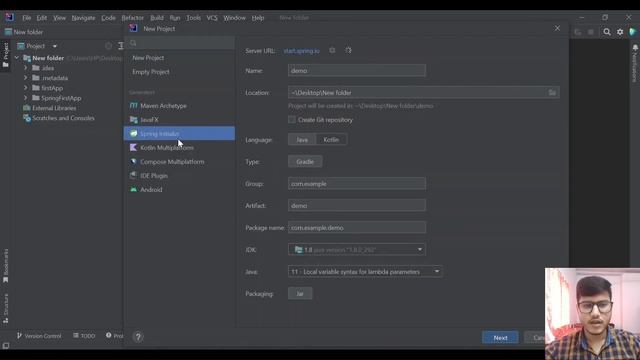
Task: Open IDE settings gear in toolbar
Action: point(620,32)
